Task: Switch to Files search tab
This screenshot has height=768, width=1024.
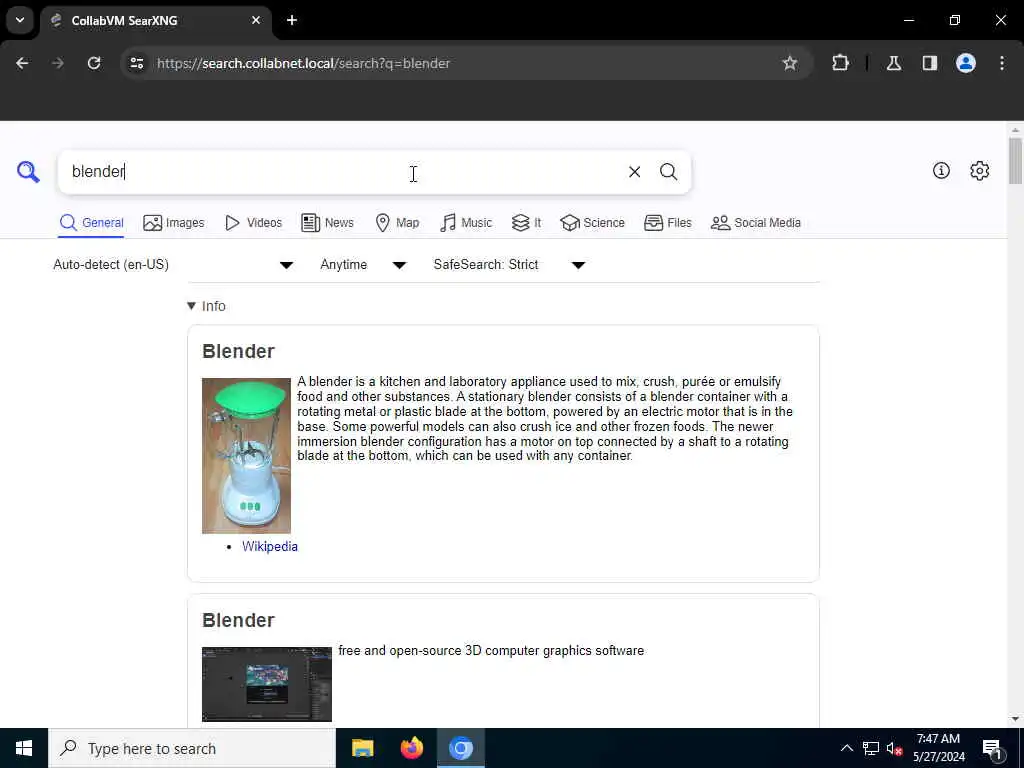Action: (667, 223)
